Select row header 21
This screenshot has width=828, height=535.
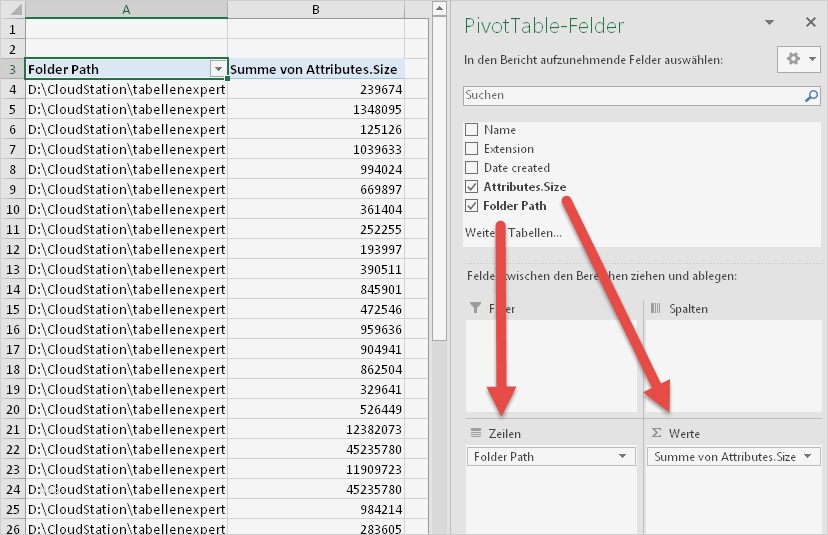[x=13, y=429]
